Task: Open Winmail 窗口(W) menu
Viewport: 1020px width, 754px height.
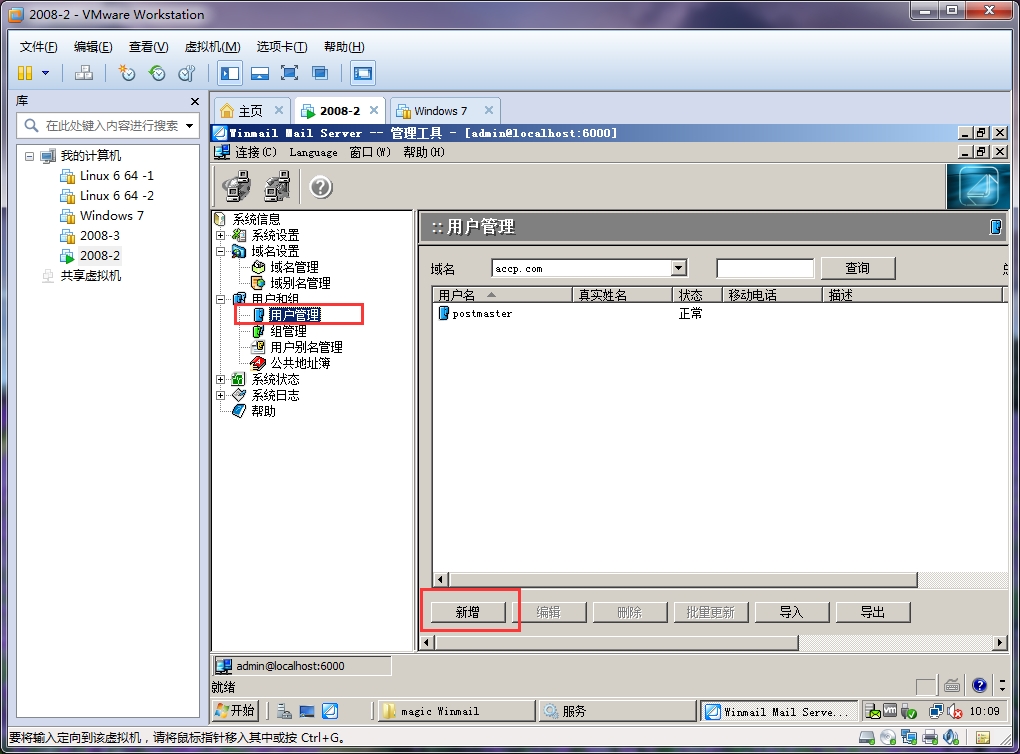Action: pos(370,152)
